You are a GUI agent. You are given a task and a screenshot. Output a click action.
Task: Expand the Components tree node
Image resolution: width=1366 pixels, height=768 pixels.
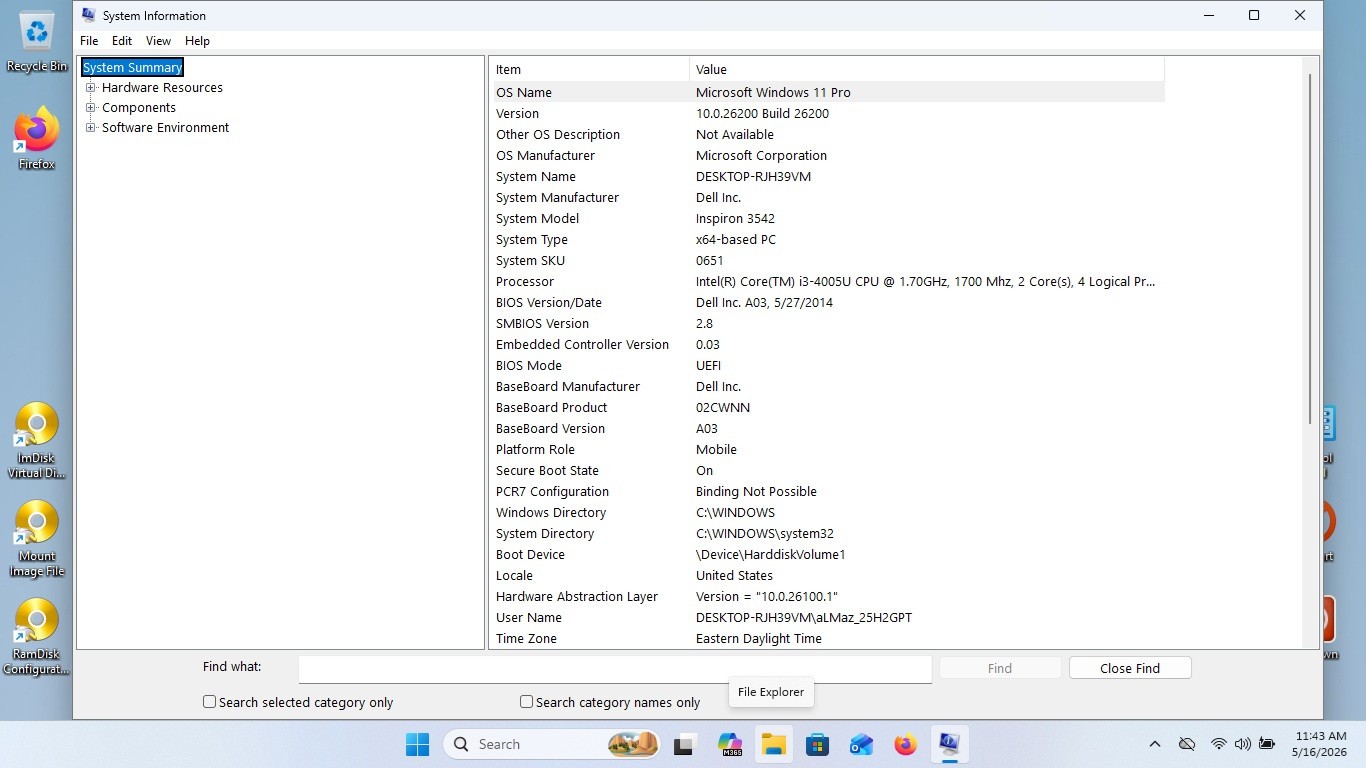pos(91,107)
